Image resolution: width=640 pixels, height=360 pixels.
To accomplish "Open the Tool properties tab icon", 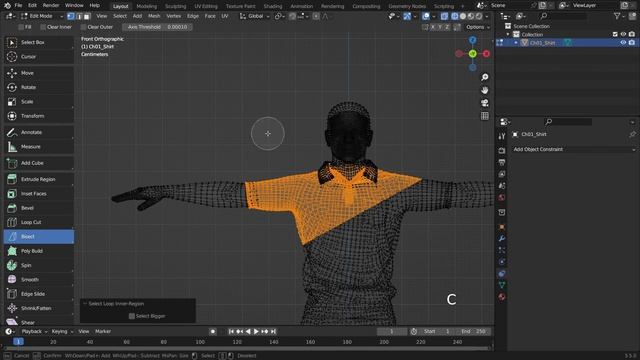I will tap(502, 136).
